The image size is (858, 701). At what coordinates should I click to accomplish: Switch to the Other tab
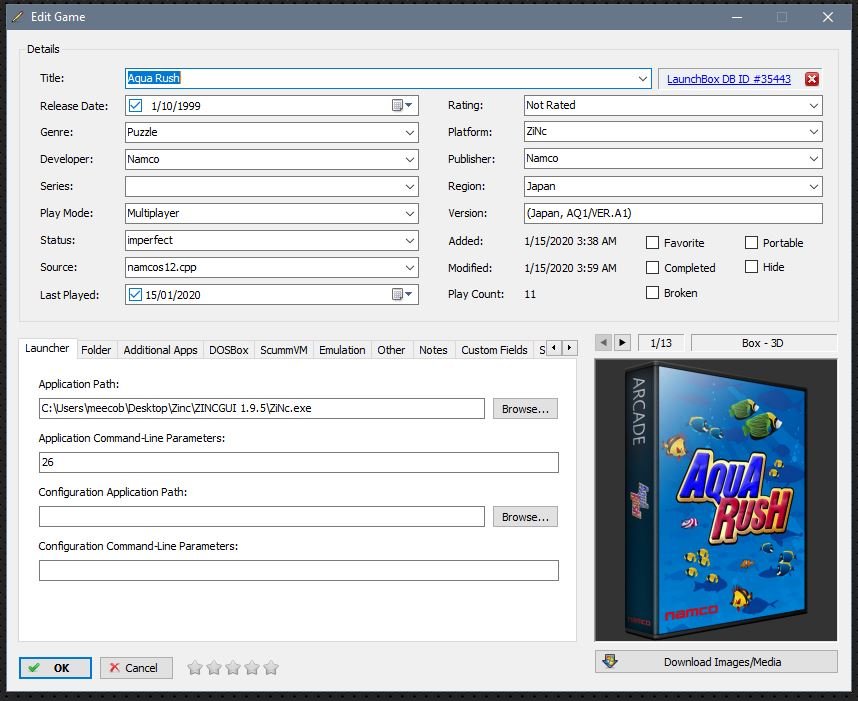391,350
